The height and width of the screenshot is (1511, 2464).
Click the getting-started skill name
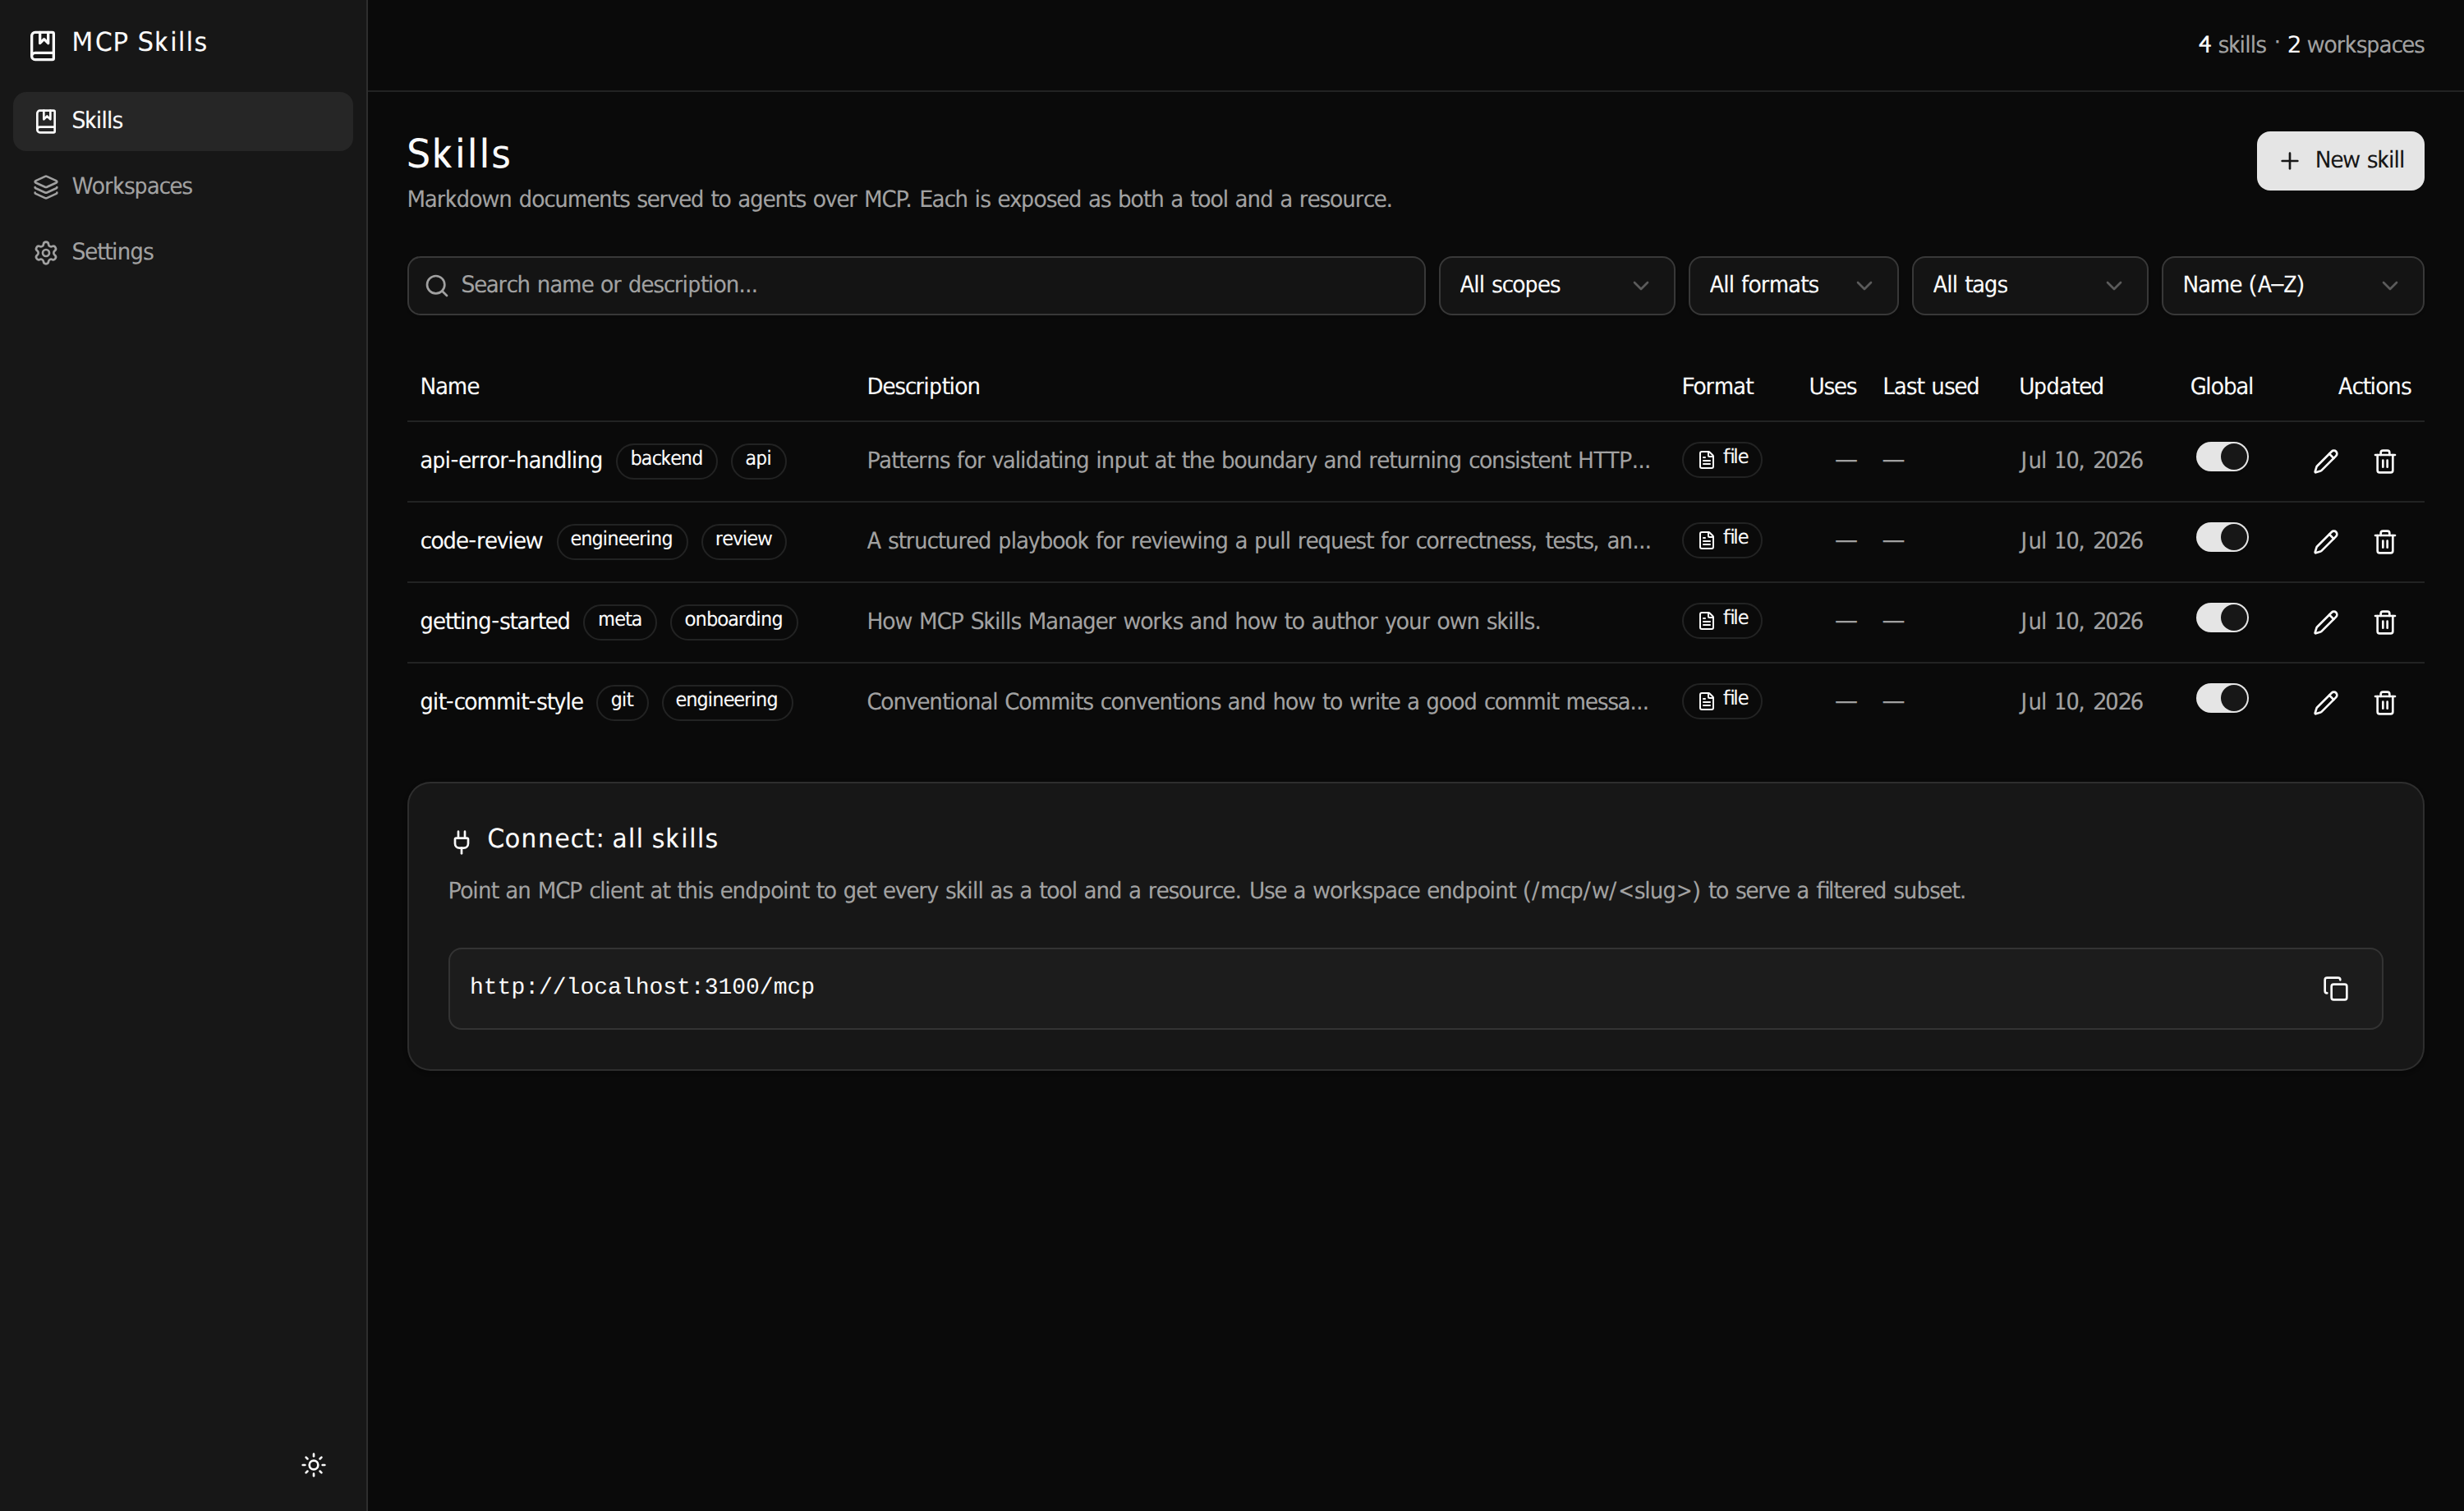click(495, 622)
